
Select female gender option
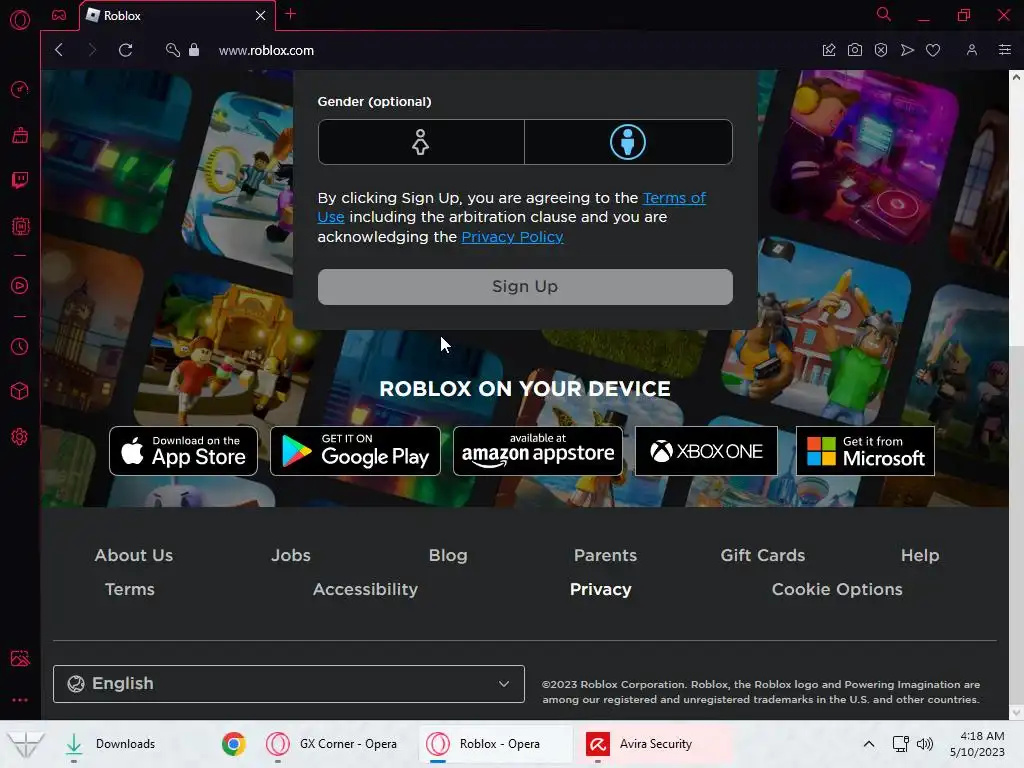coord(421,142)
